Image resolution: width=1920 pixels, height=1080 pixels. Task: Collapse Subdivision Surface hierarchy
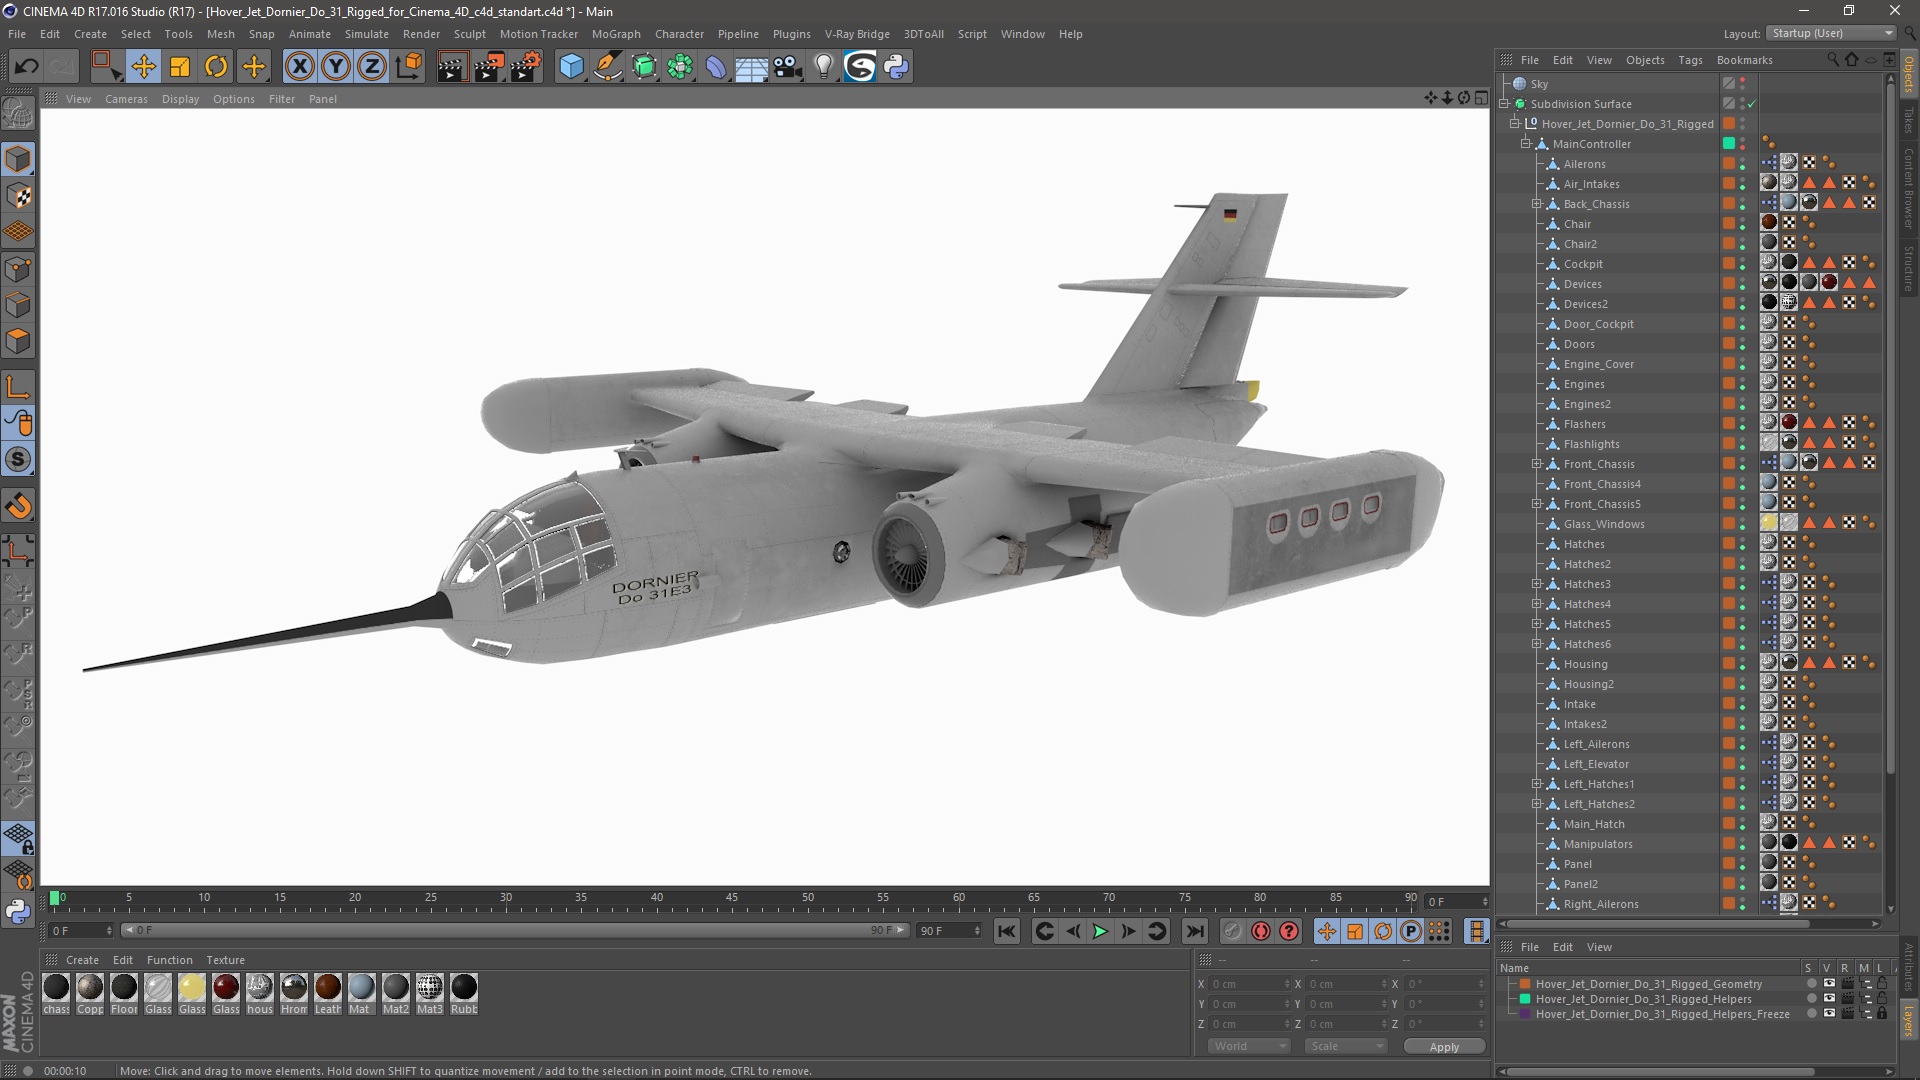1504,104
